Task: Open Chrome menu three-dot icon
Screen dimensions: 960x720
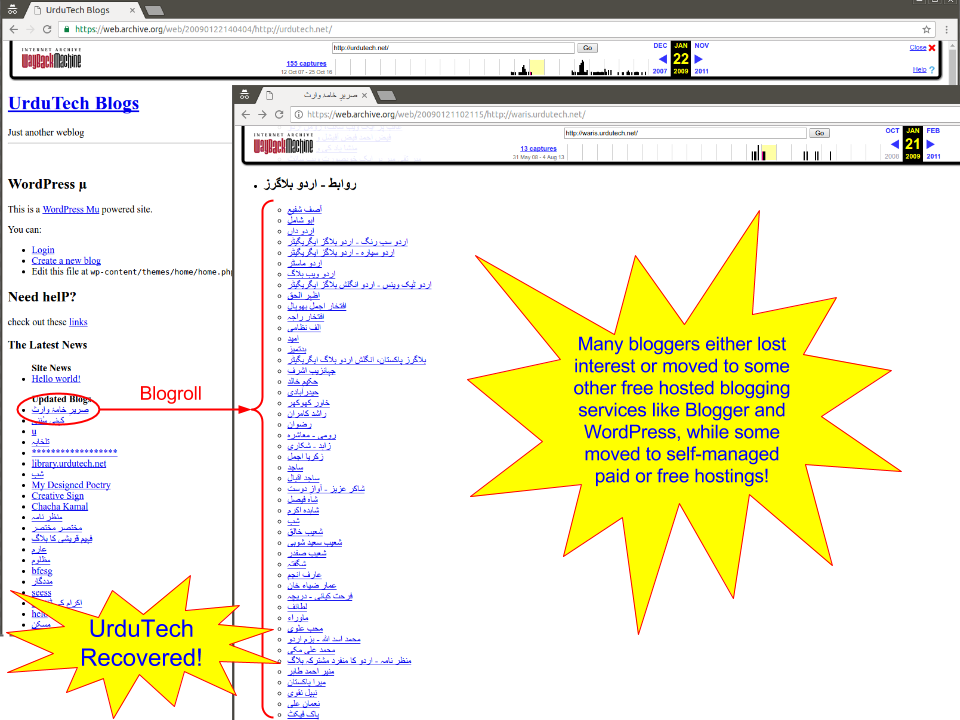Action: pyautogui.click(x=947, y=29)
